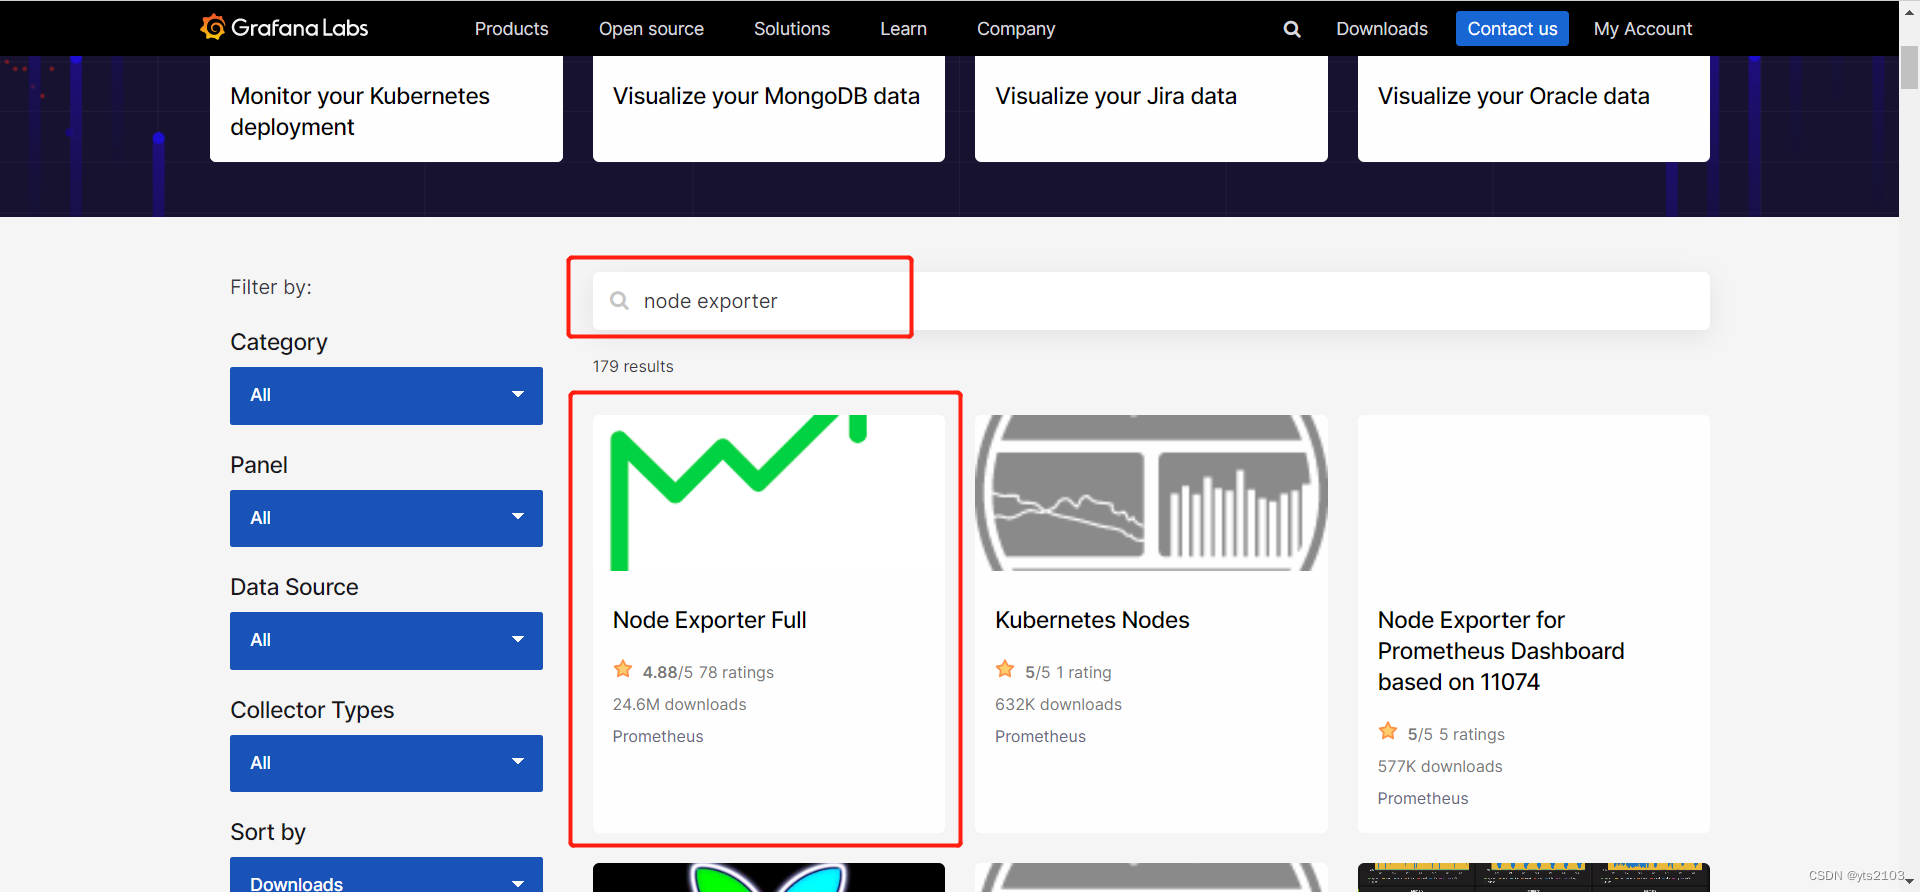This screenshot has height=892, width=1920.
Task: Click the 5/5 5 ratings text
Action: [x=1456, y=734]
